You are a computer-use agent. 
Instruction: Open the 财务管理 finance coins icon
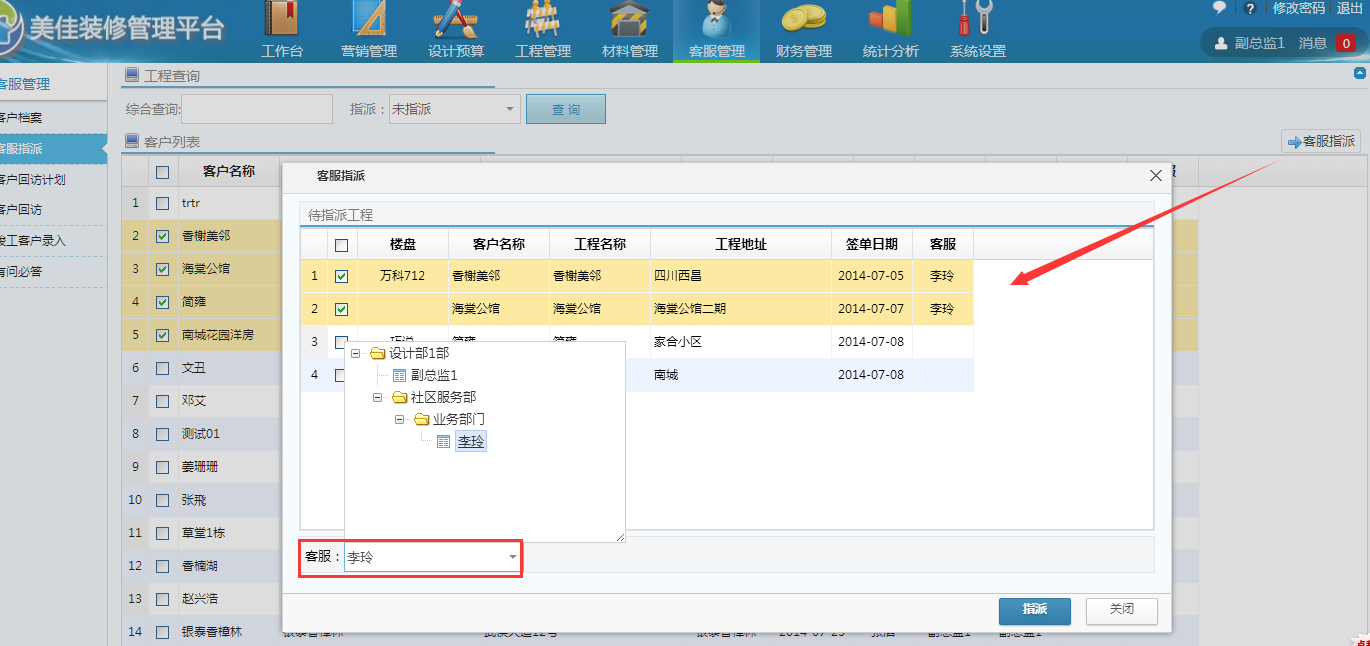click(x=803, y=20)
